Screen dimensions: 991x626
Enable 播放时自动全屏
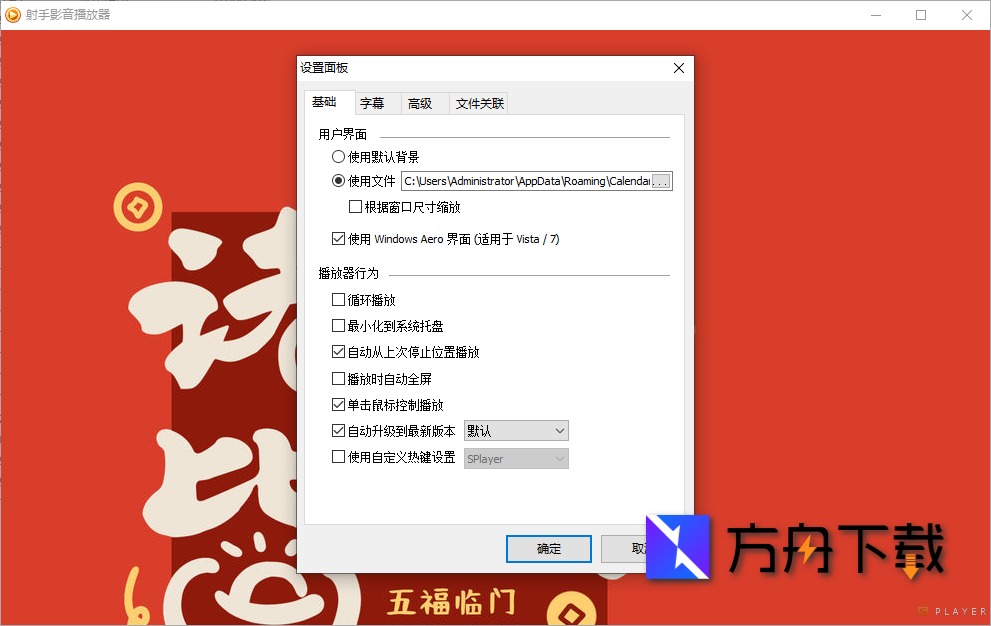338,378
